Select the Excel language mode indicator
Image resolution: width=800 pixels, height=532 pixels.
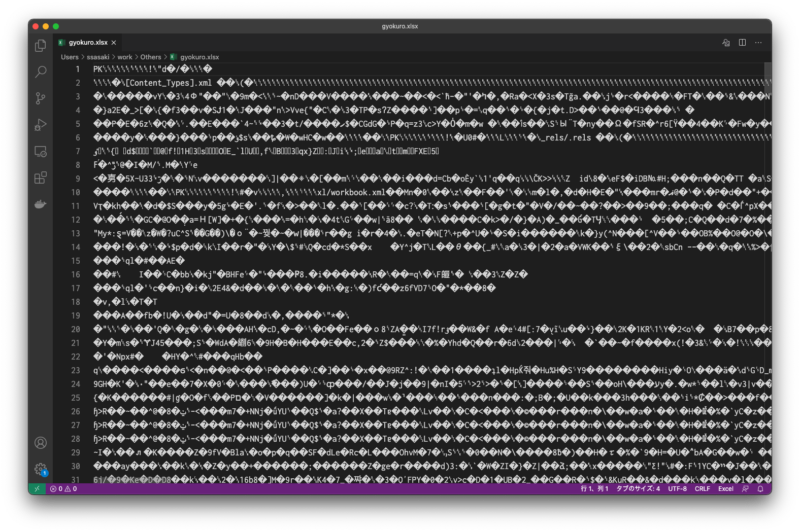click(726, 489)
